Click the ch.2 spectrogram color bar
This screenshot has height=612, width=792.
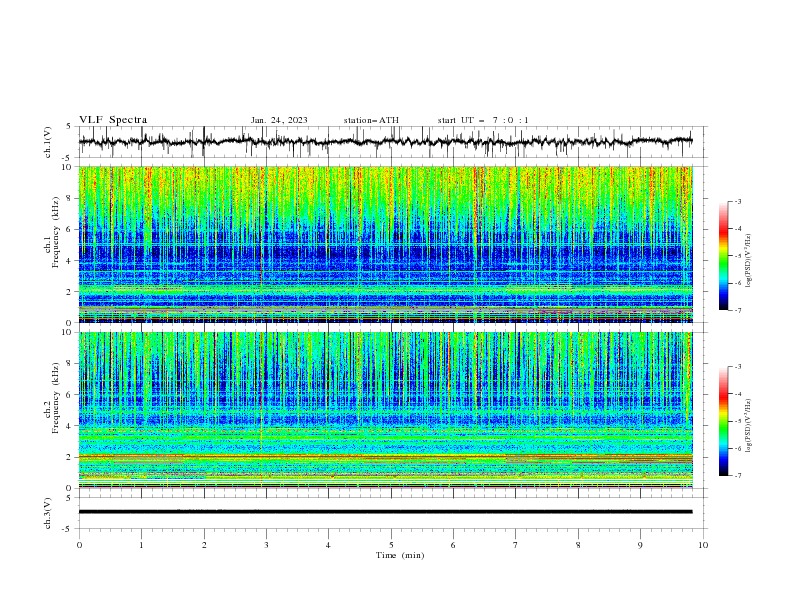(x=723, y=421)
